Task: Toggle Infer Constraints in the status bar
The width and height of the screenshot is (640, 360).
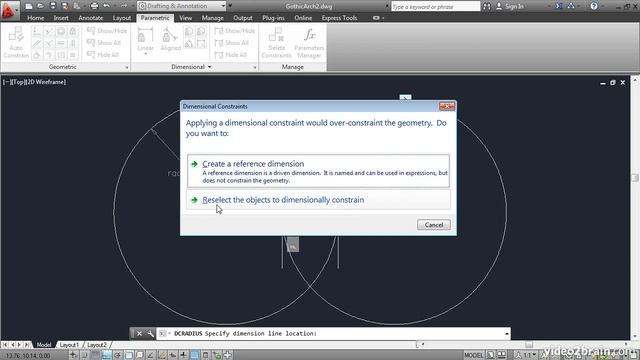Action: click(x=73, y=355)
